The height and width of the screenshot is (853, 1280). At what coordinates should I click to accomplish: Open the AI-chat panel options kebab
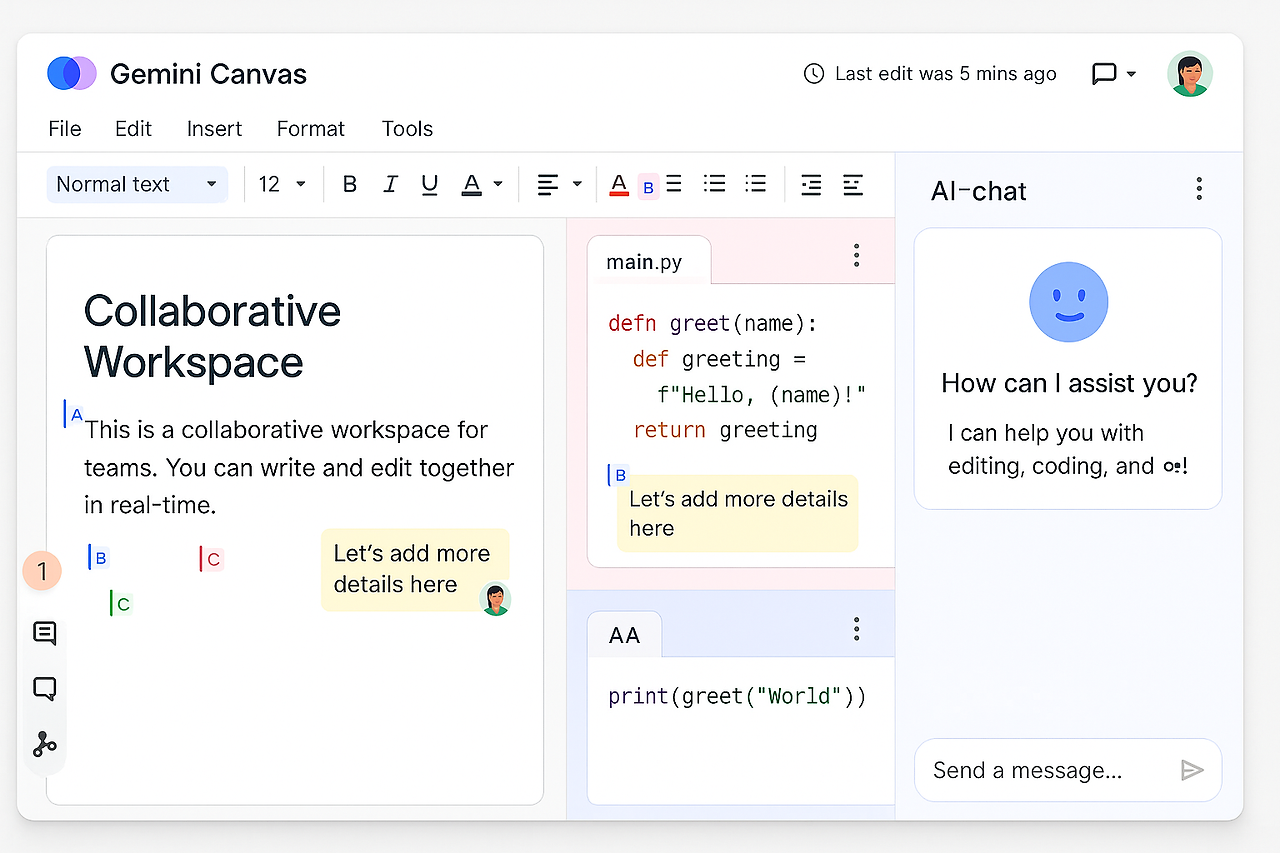coord(1199,189)
